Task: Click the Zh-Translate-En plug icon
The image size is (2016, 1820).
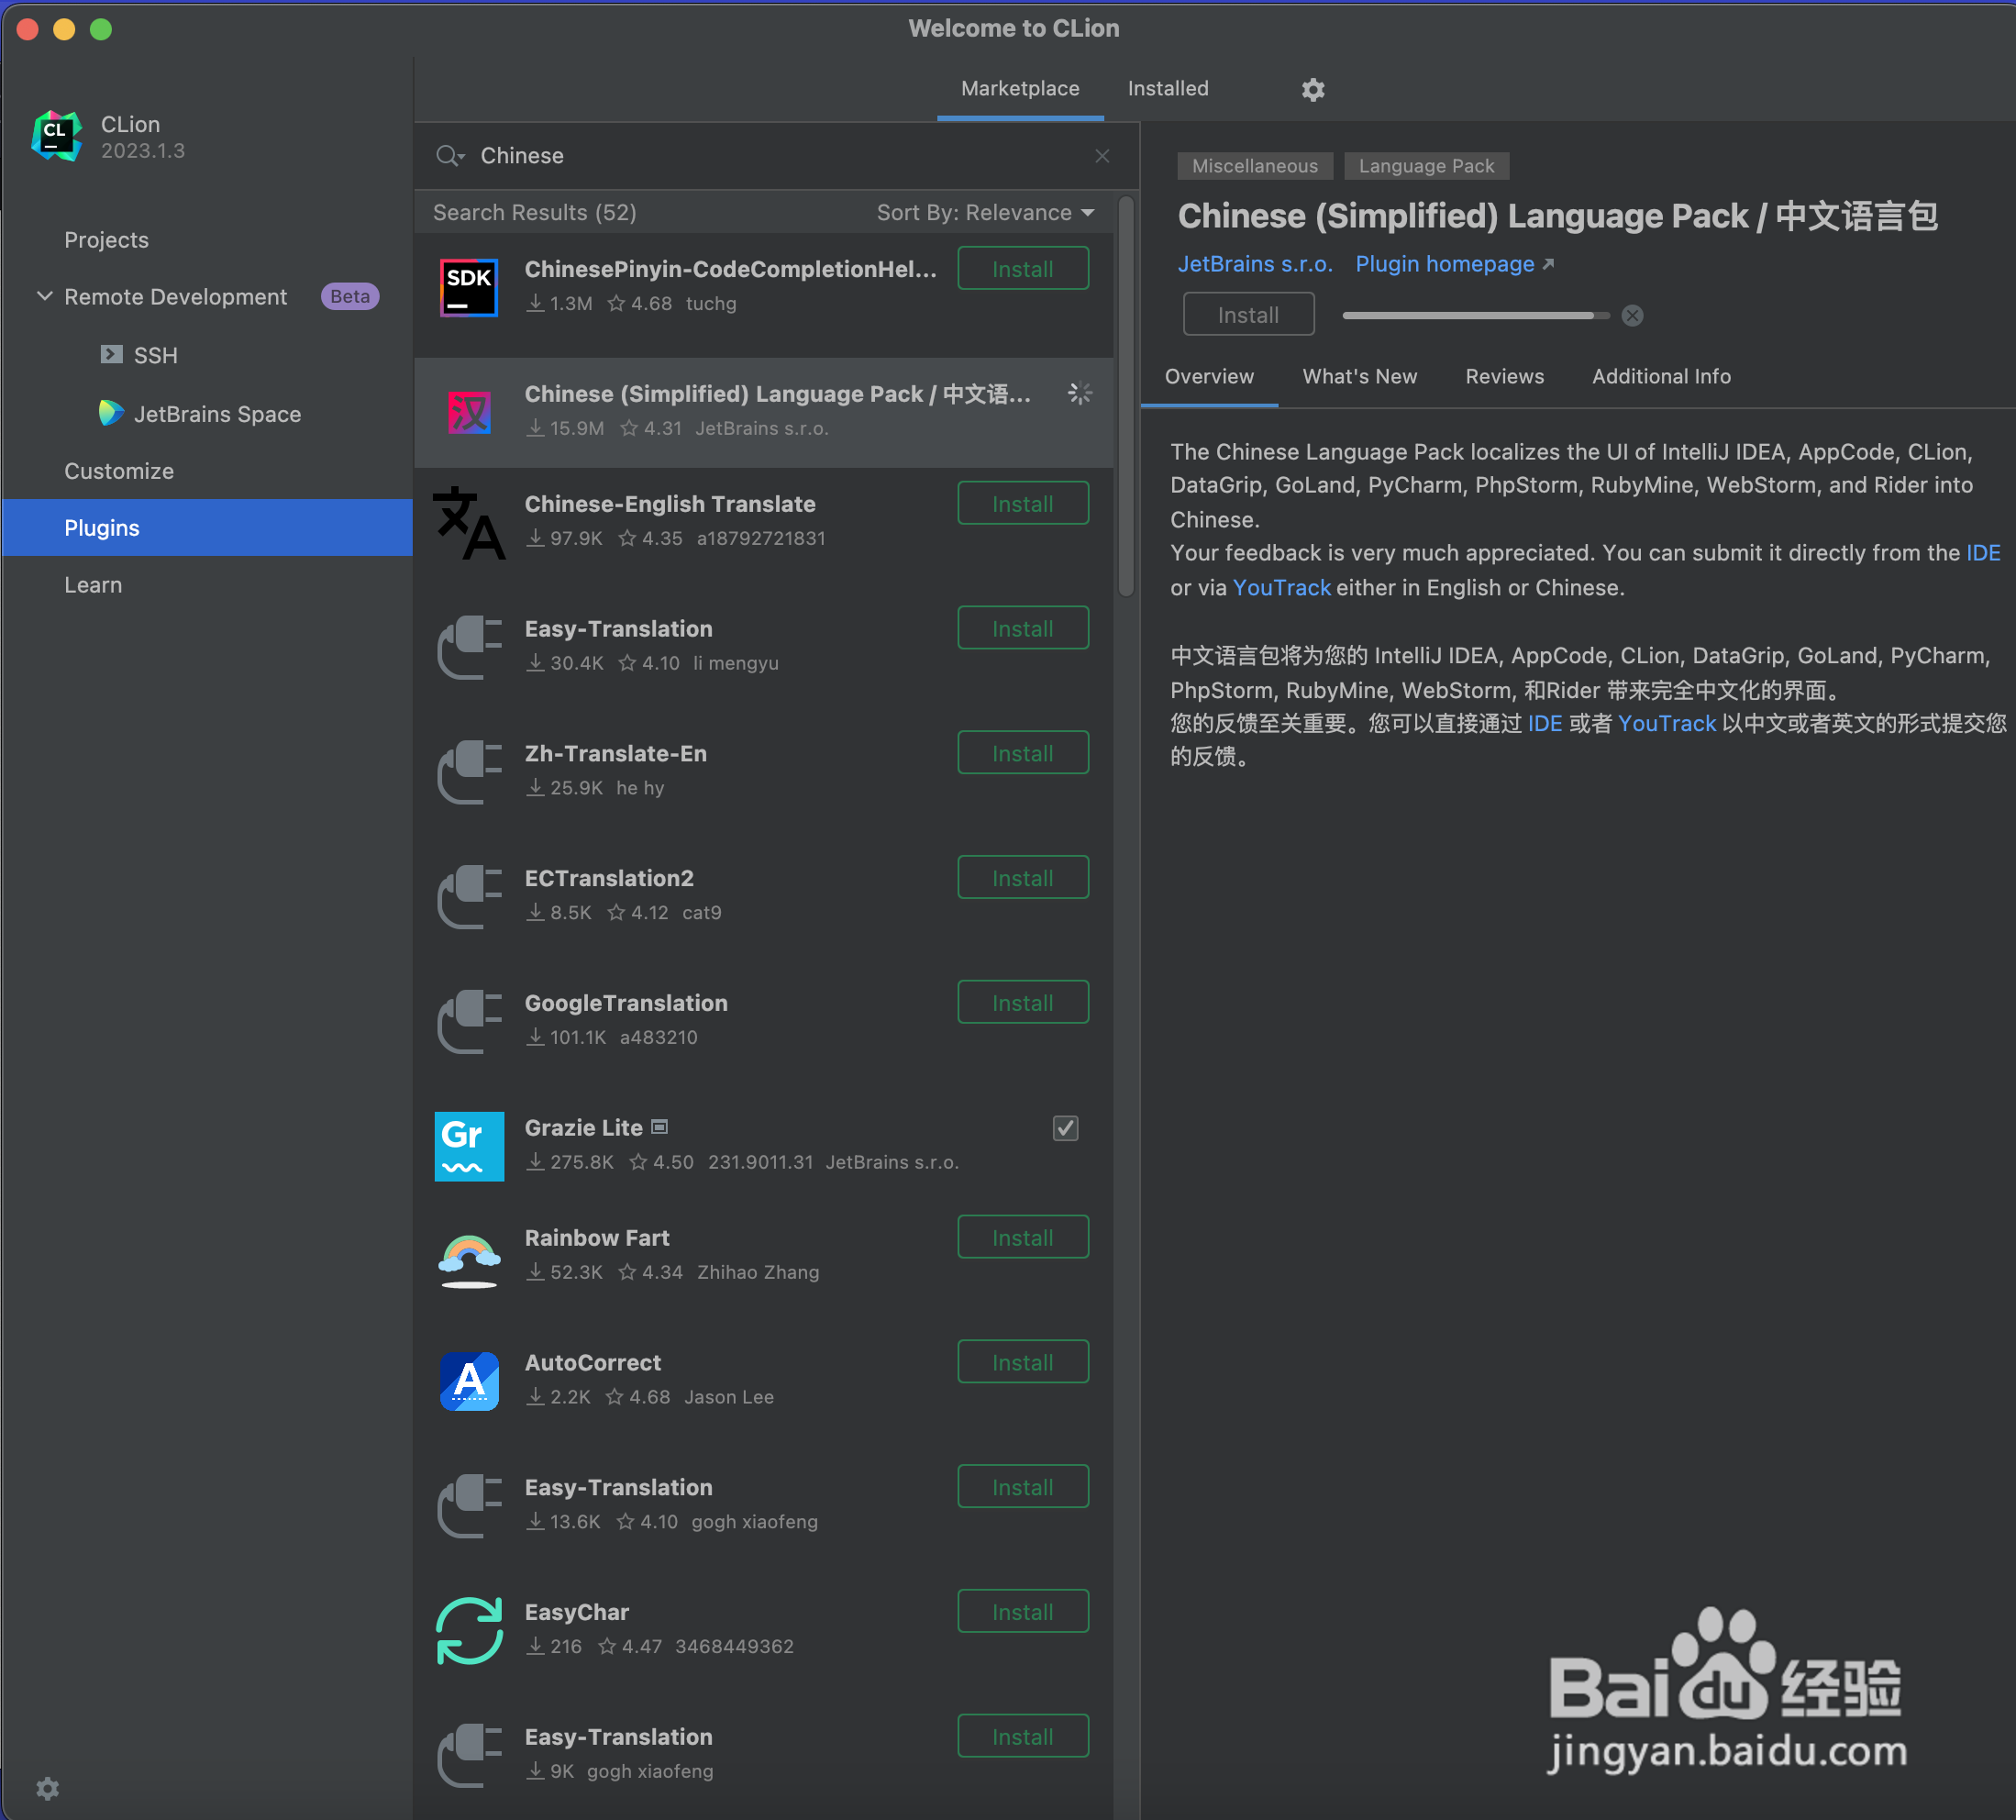Action: tap(469, 772)
